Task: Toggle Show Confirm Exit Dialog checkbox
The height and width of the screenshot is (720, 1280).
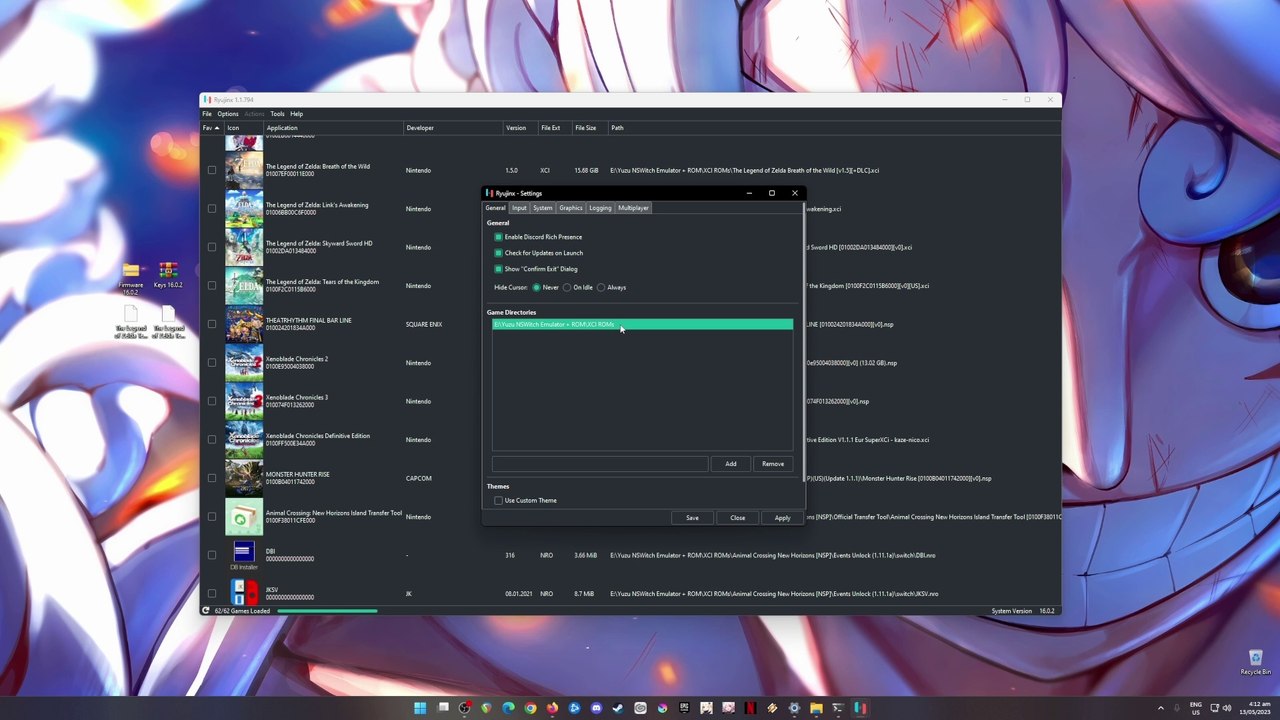Action: (x=498, y=269)
